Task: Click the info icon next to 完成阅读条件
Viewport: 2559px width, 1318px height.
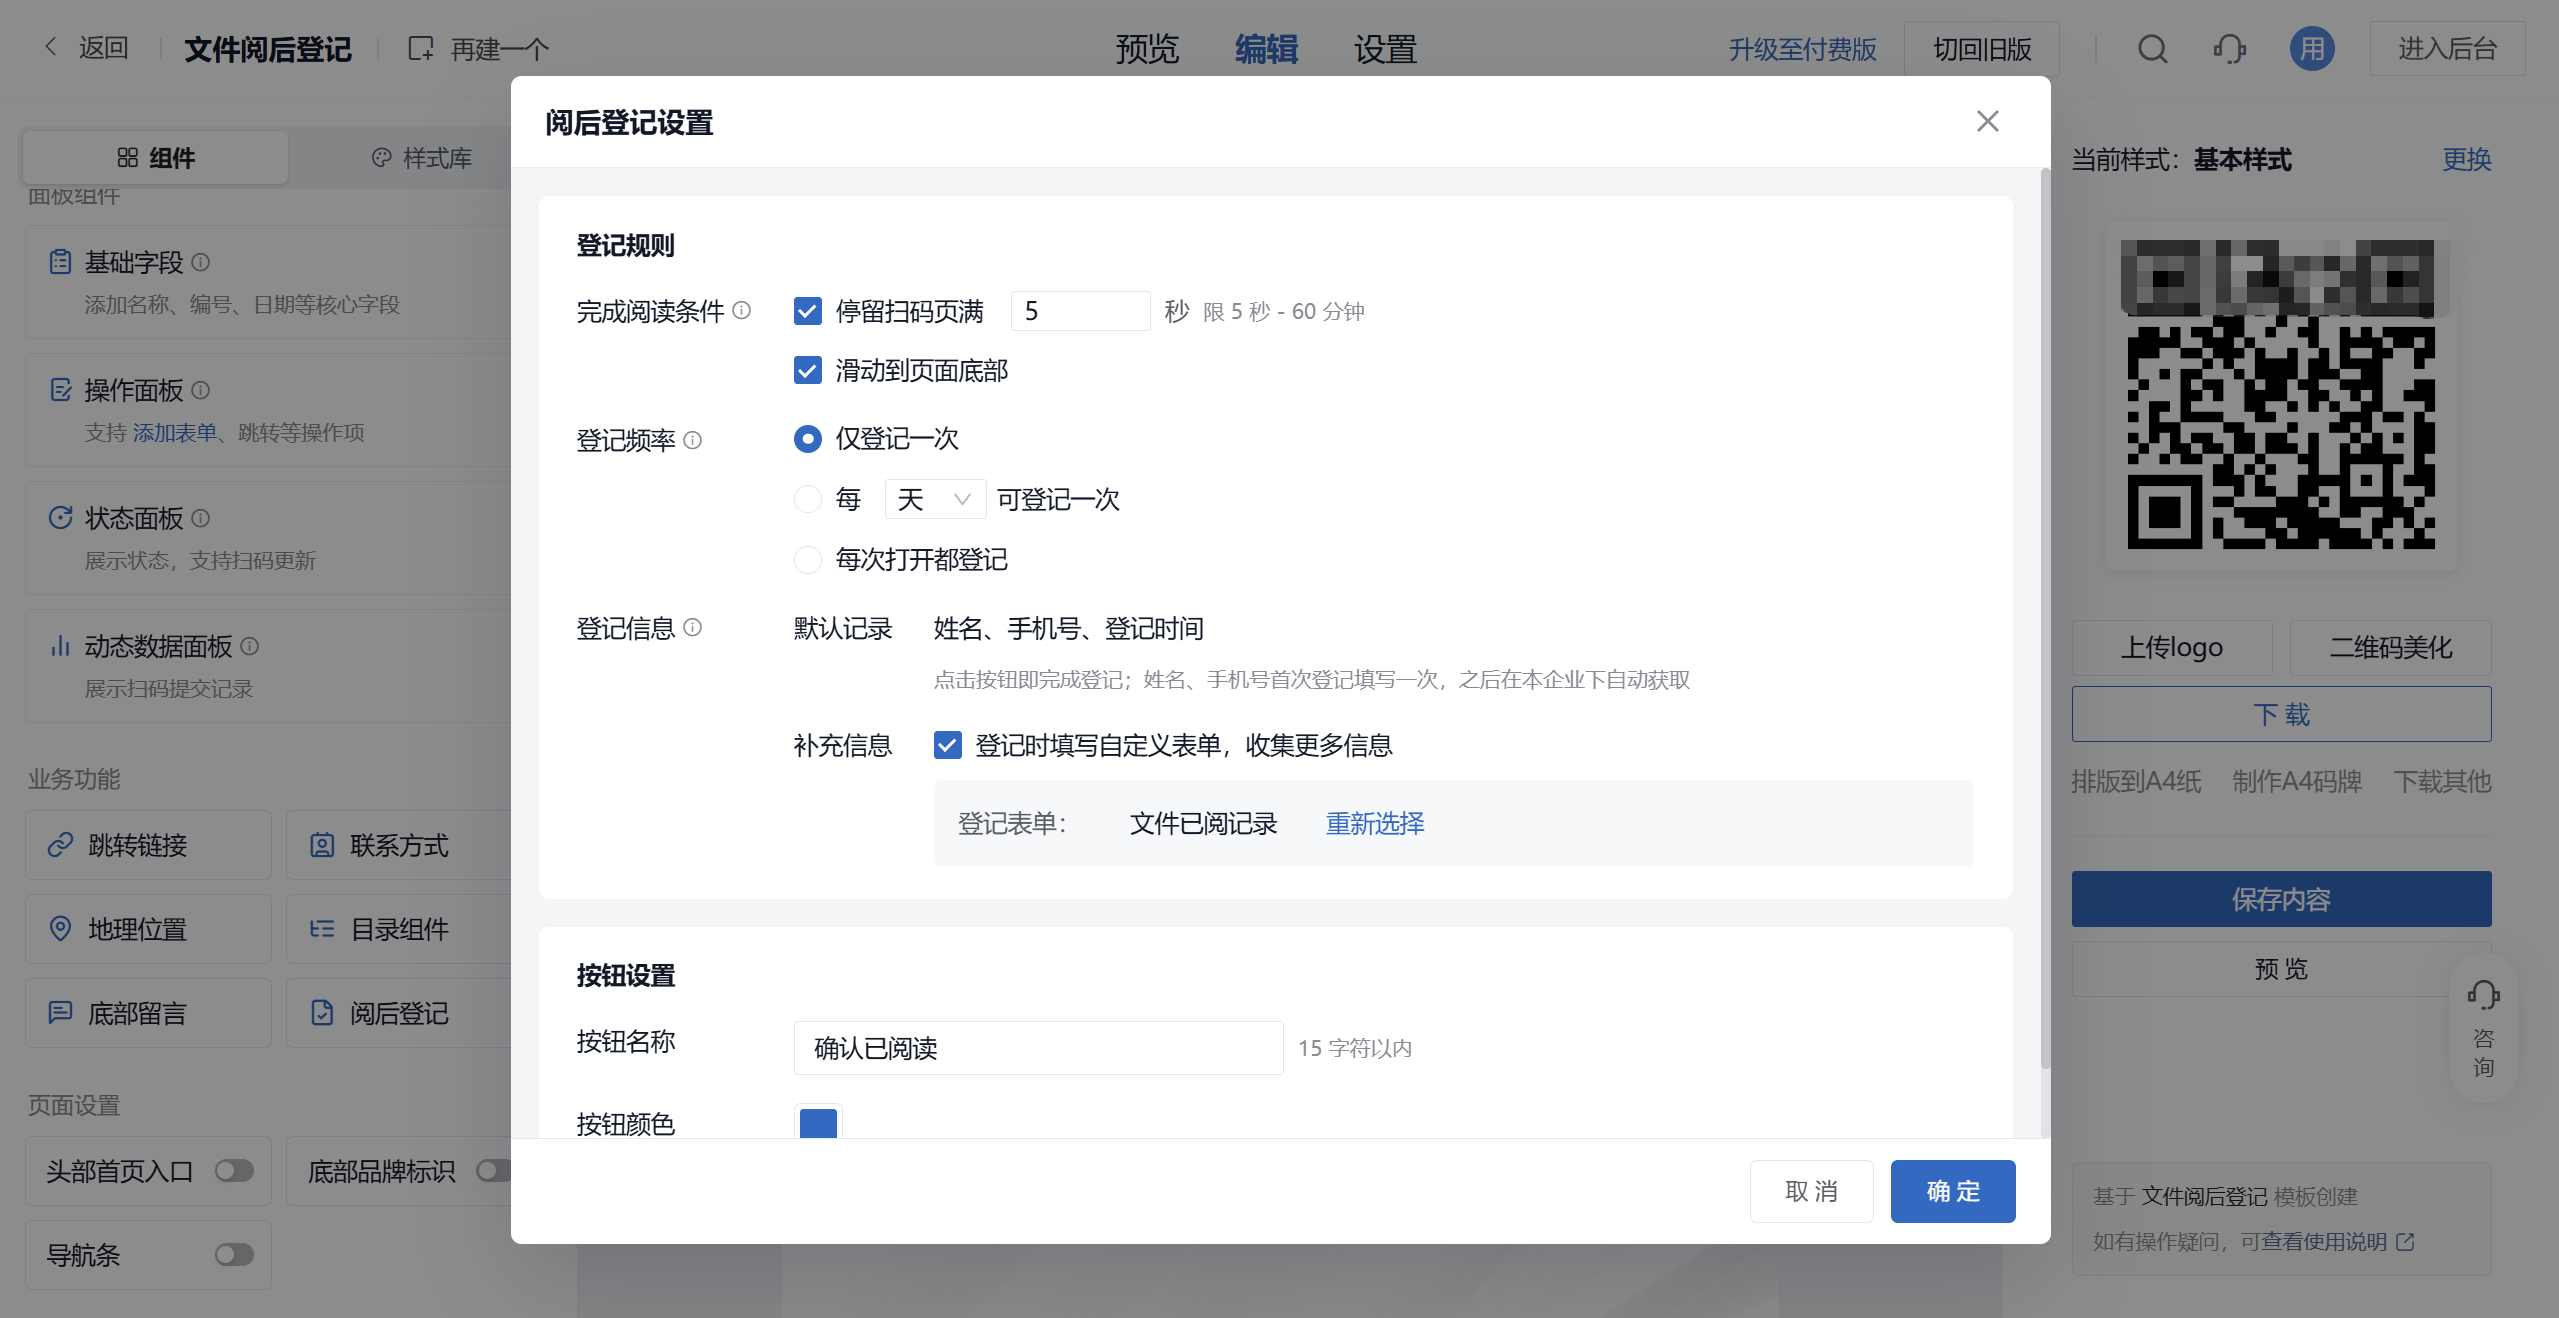Action: point(741,310)
